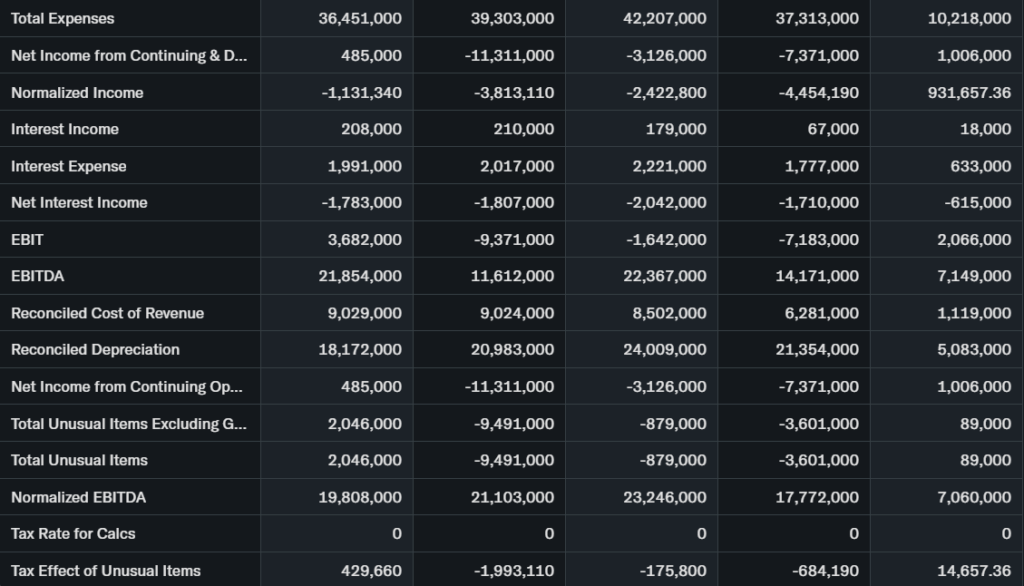Click the EBITDA value 22,367,000
Screen dimensions: 1024x586
(x=664, y=276)
